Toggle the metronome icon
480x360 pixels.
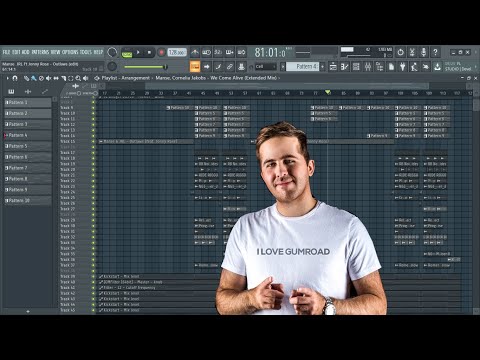pyautogui.click(x=195, y=52)
